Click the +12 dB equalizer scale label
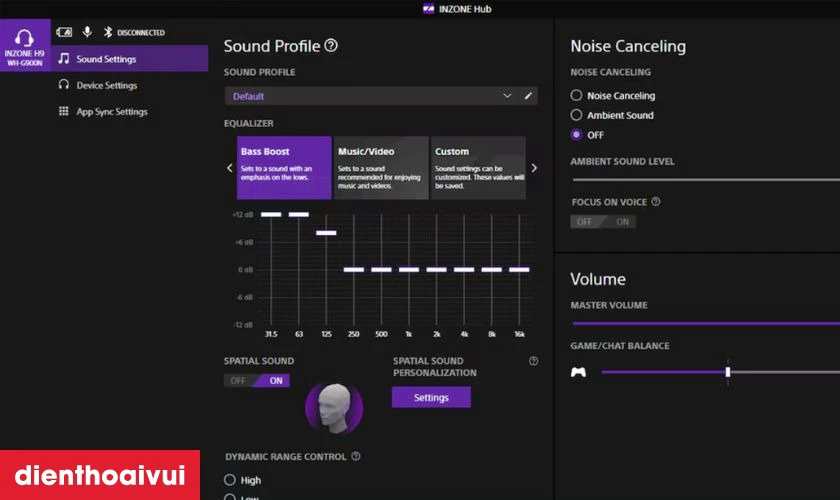The image size is (840, 500). point(243,214)
